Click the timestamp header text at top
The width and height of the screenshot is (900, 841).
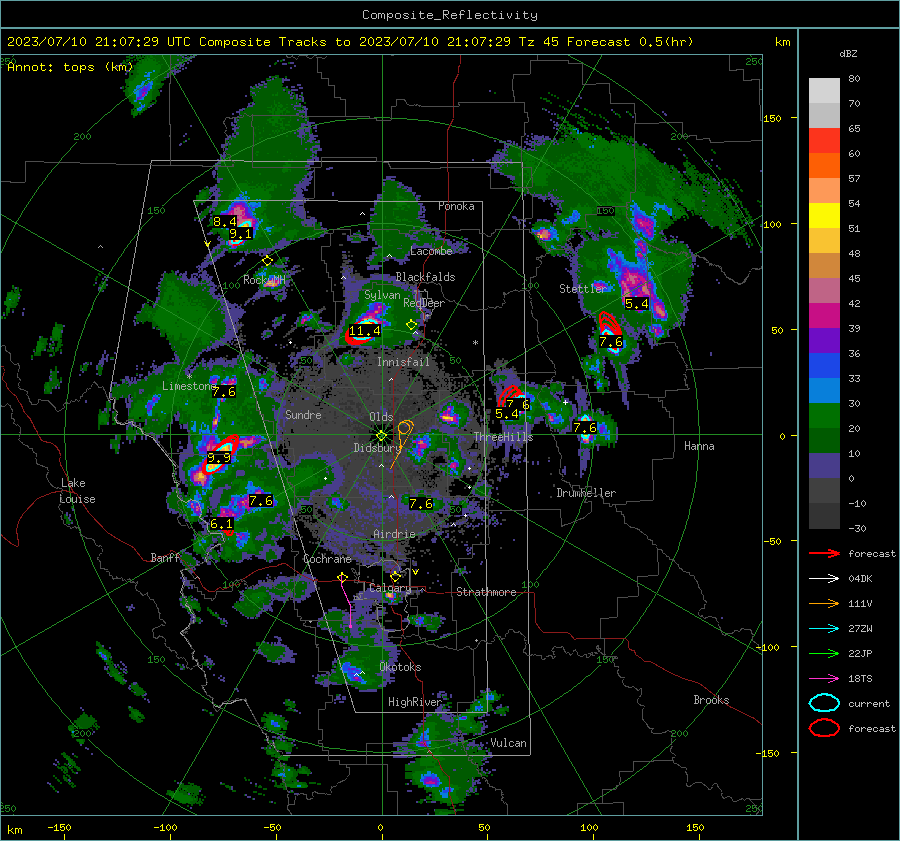[350, 42]
